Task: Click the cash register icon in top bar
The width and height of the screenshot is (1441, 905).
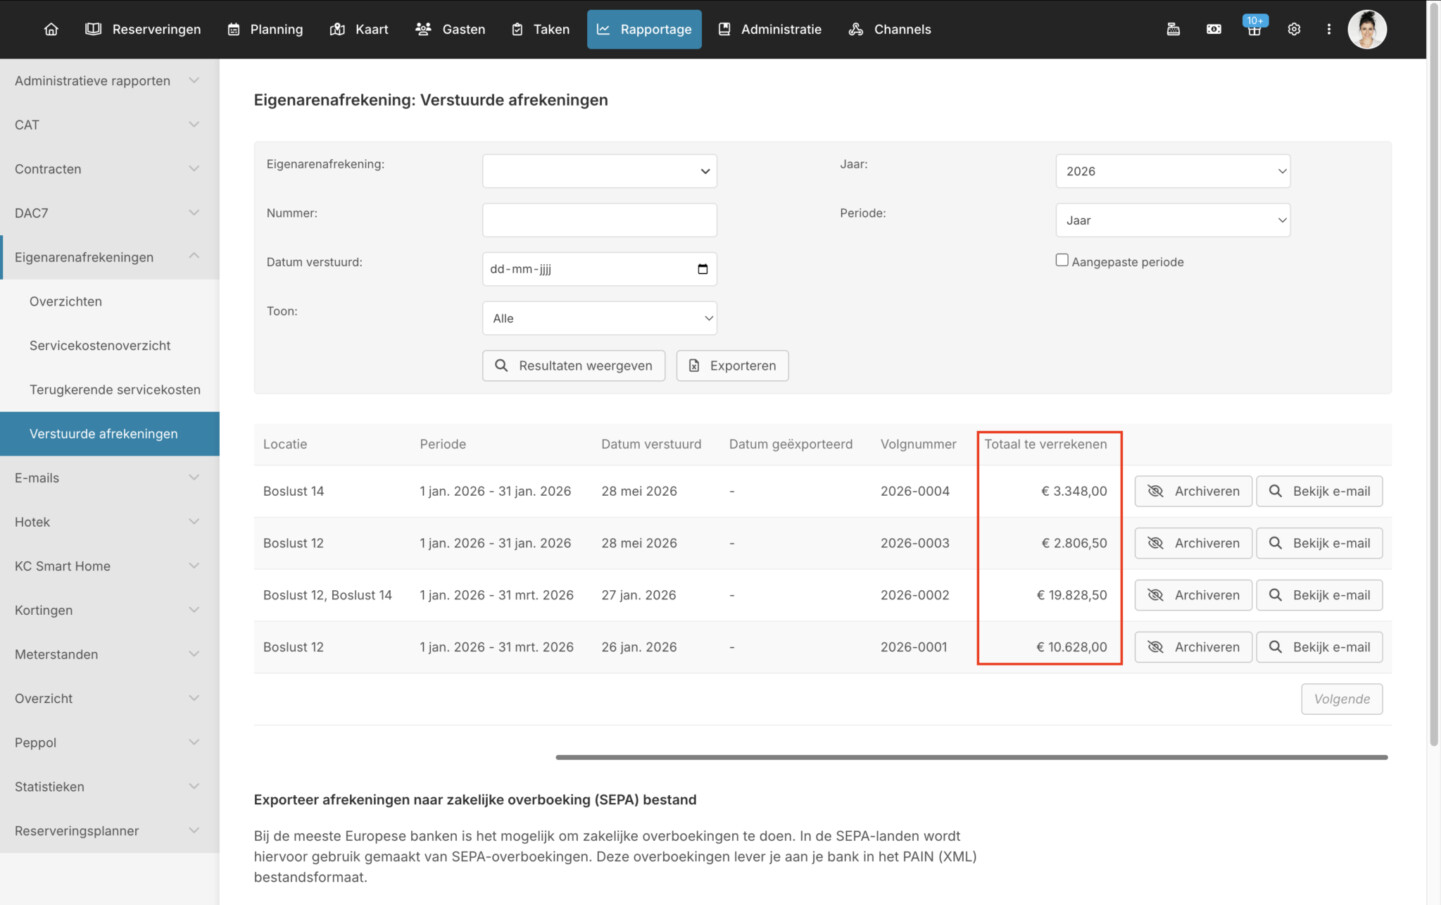Action: point(1173,29)
